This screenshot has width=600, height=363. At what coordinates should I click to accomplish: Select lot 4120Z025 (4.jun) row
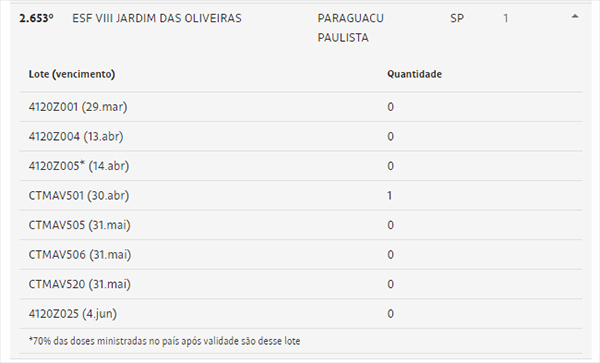301,314
